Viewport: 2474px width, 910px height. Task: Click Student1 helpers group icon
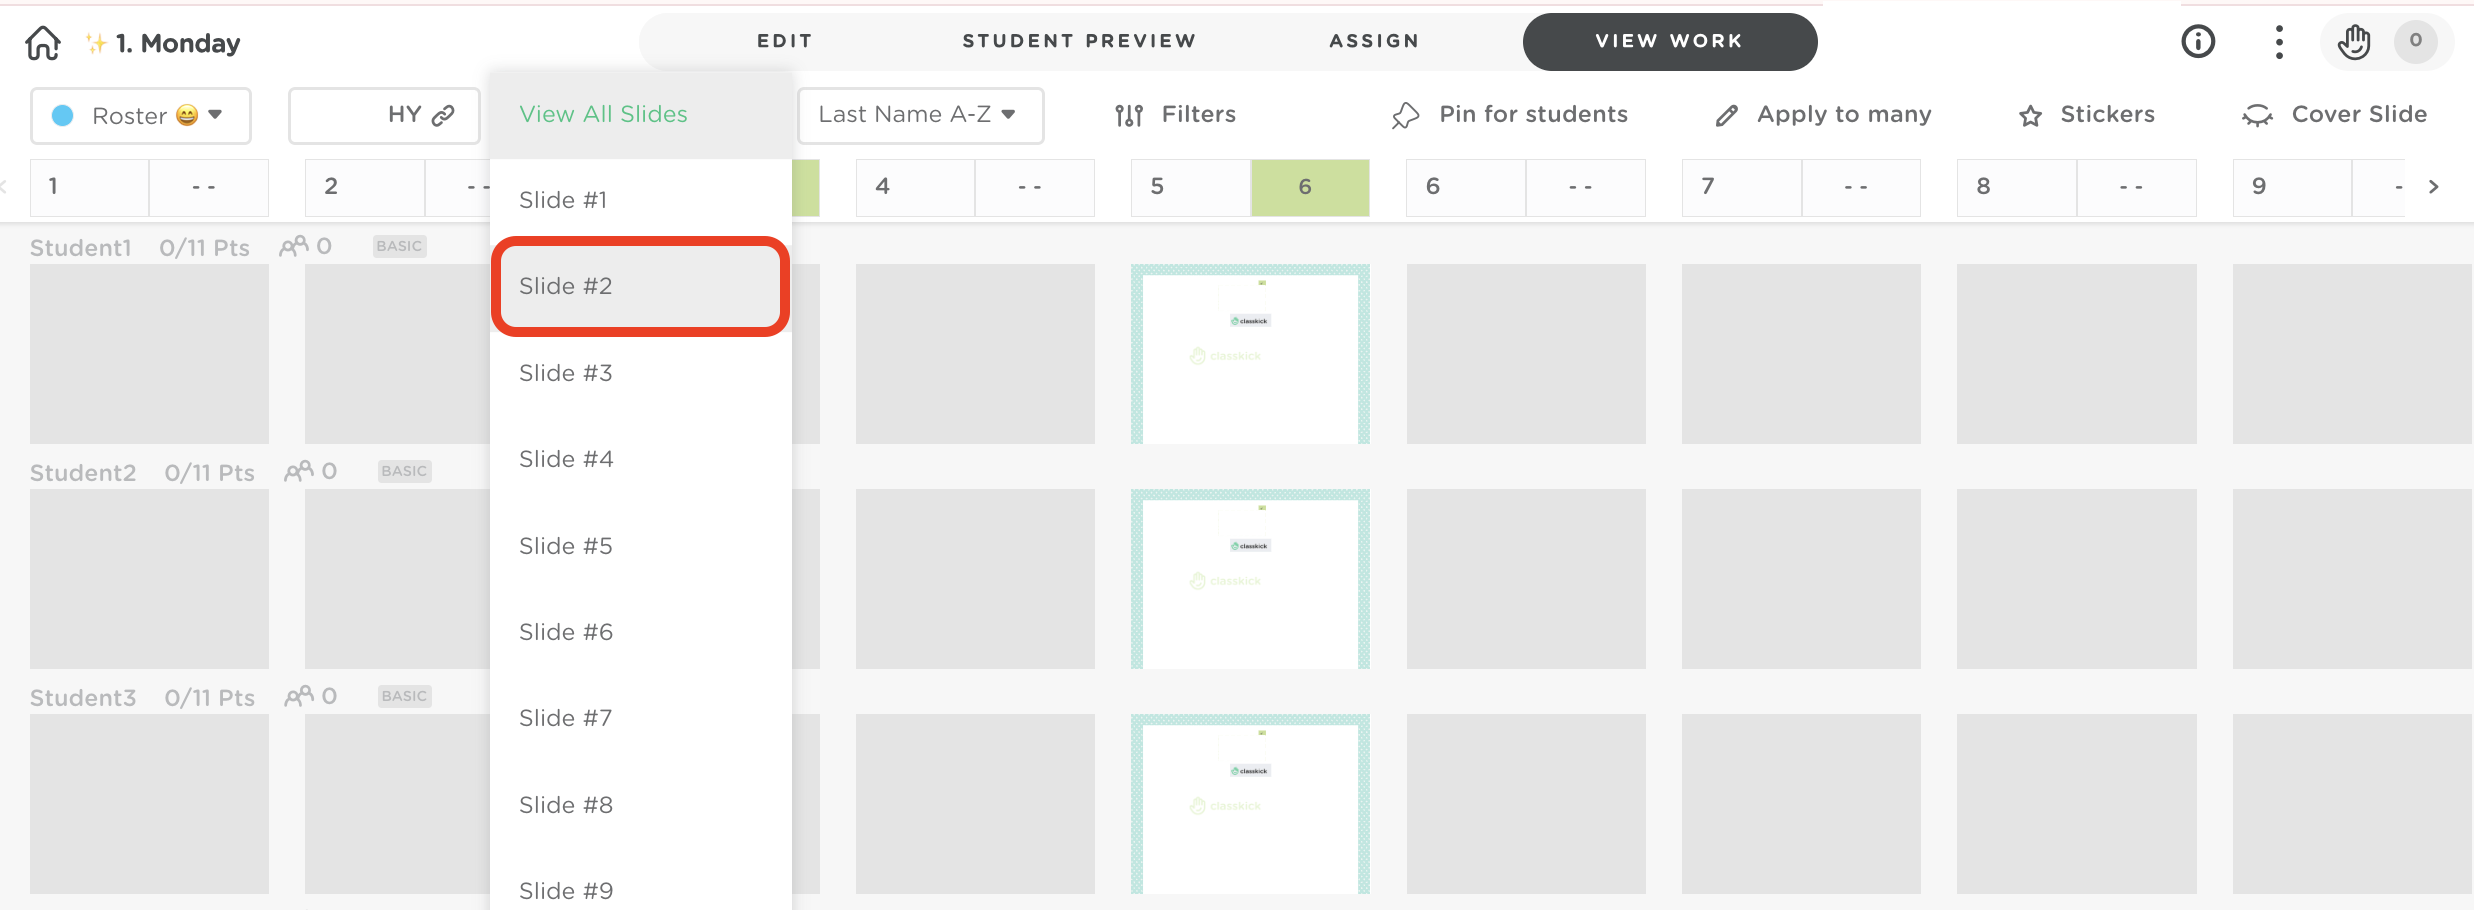click(x=294, y=246)
